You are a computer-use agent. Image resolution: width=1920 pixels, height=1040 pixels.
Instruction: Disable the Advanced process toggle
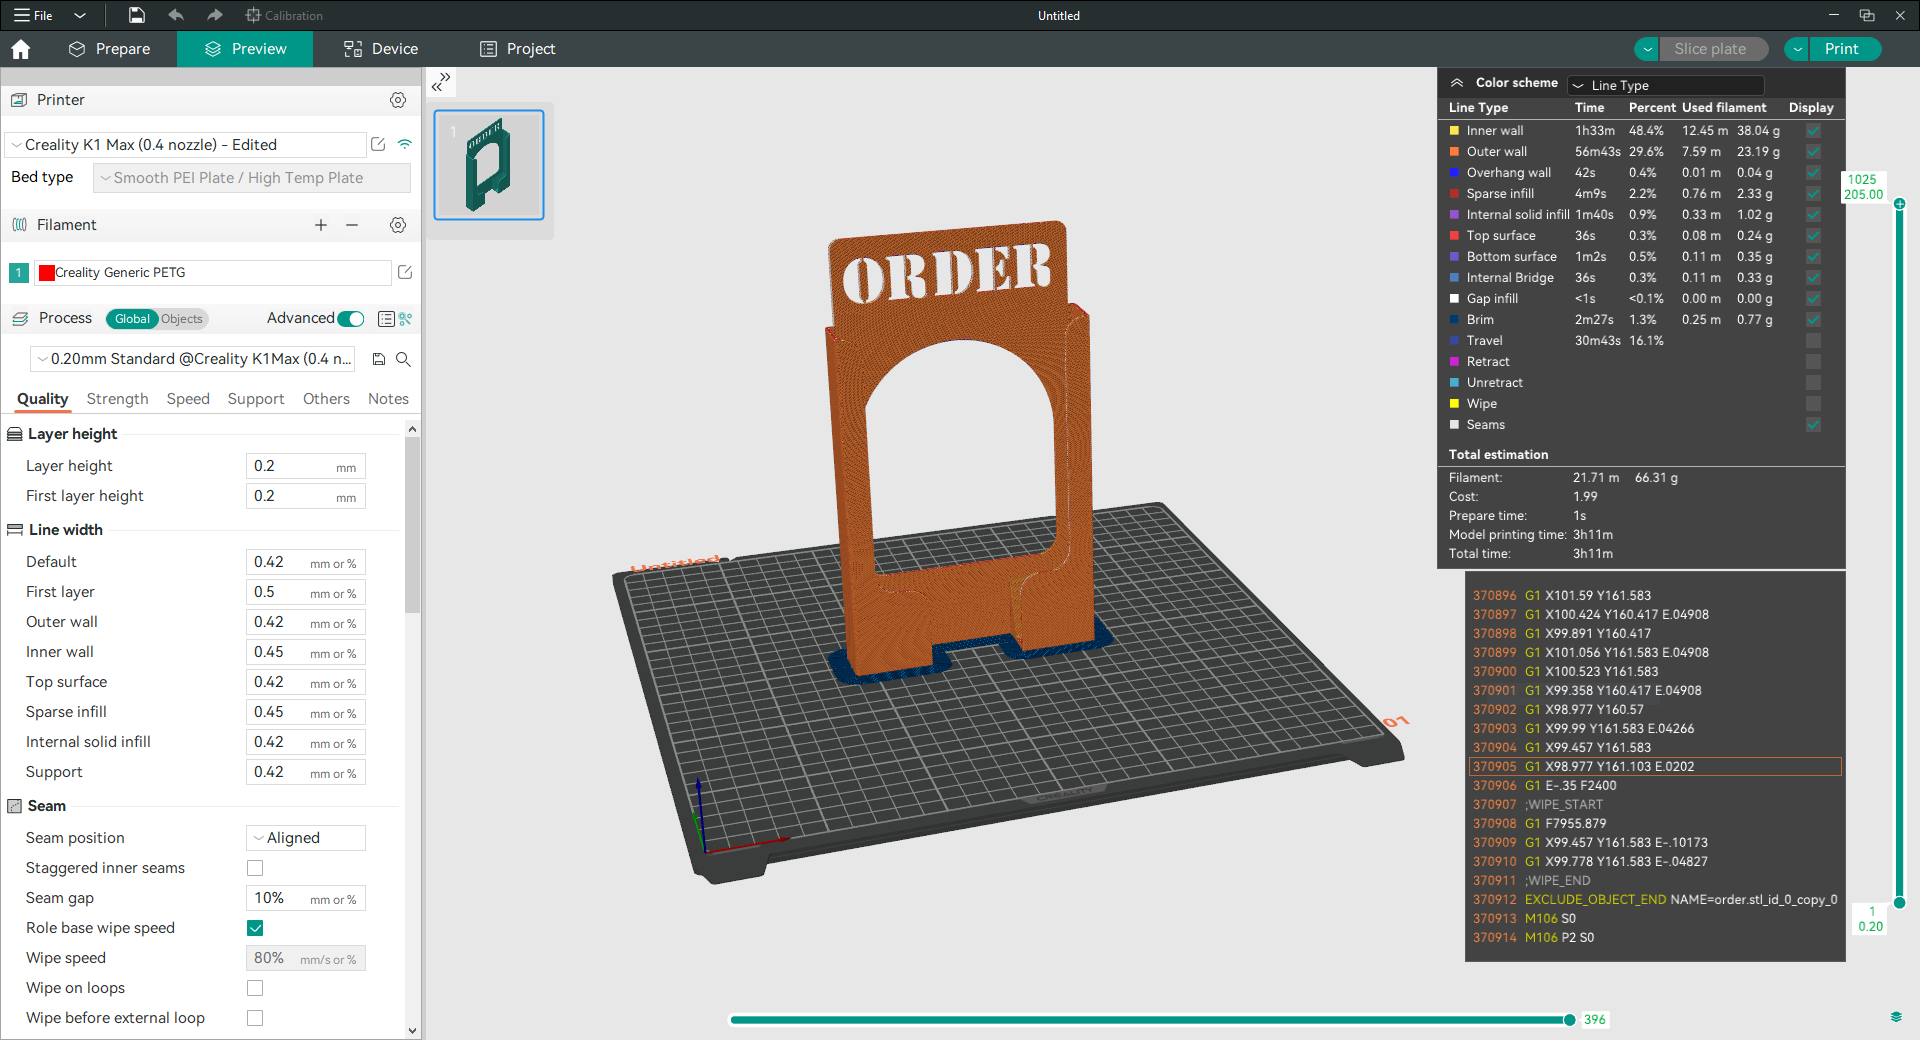click(349, 318)
